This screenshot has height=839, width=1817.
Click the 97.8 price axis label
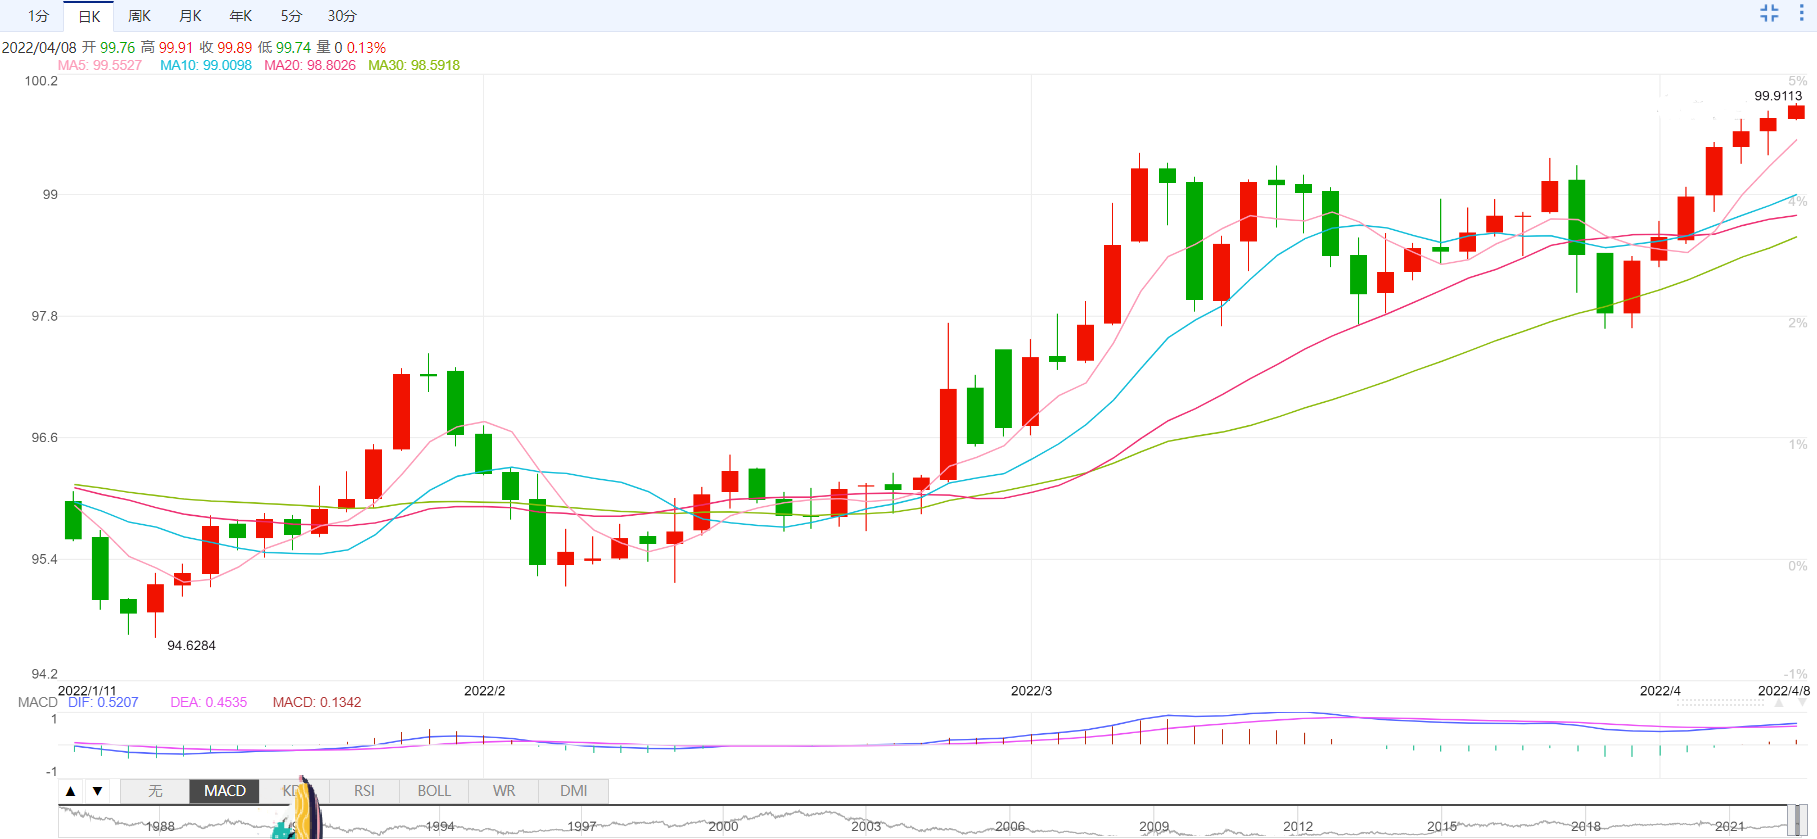44,316
